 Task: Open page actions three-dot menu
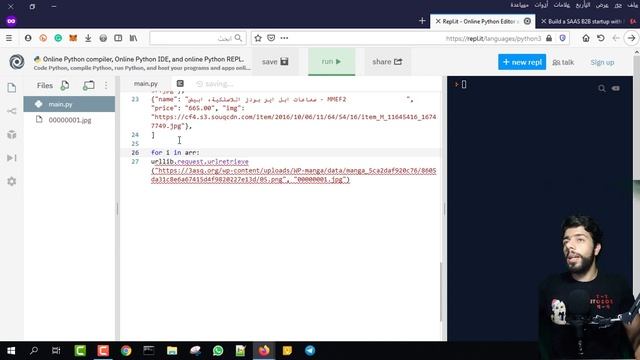[x=284, y=38]
